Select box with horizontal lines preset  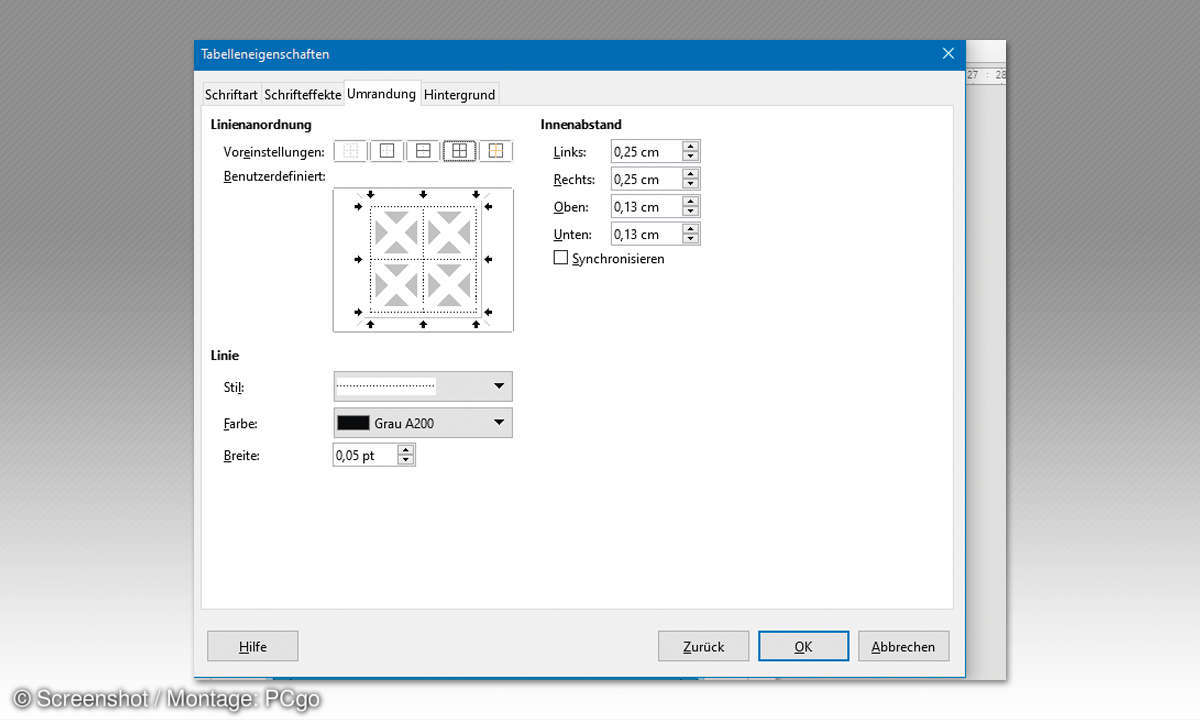pyautogui.click(x=423, y=151)
